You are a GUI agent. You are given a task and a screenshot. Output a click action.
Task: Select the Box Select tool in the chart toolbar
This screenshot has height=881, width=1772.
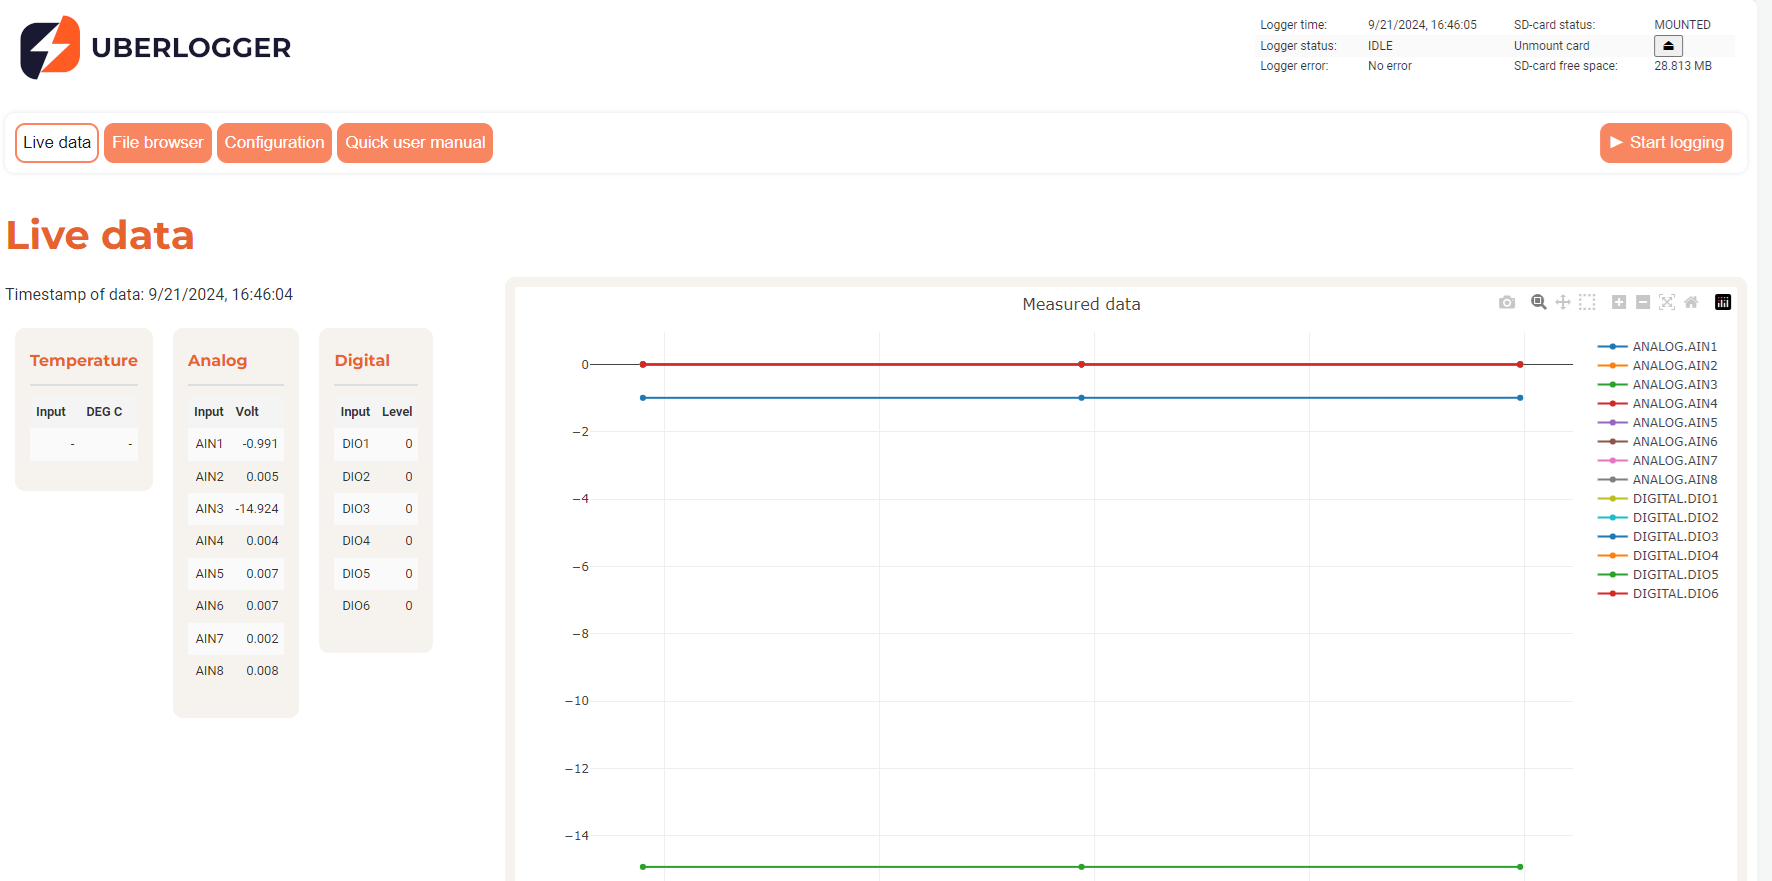[x=1587, y=302]
